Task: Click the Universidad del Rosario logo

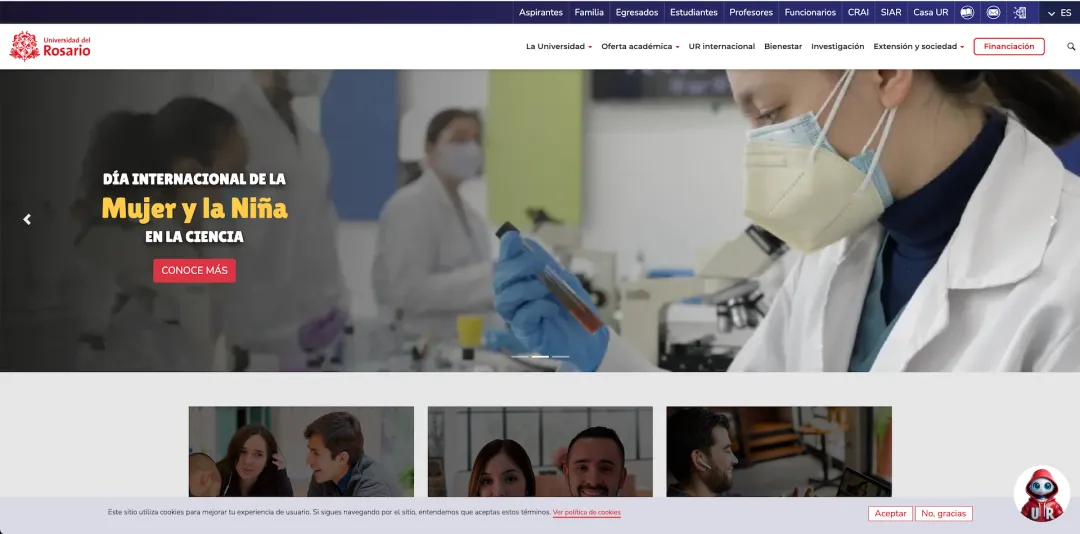Action: (x=50, y=46)
